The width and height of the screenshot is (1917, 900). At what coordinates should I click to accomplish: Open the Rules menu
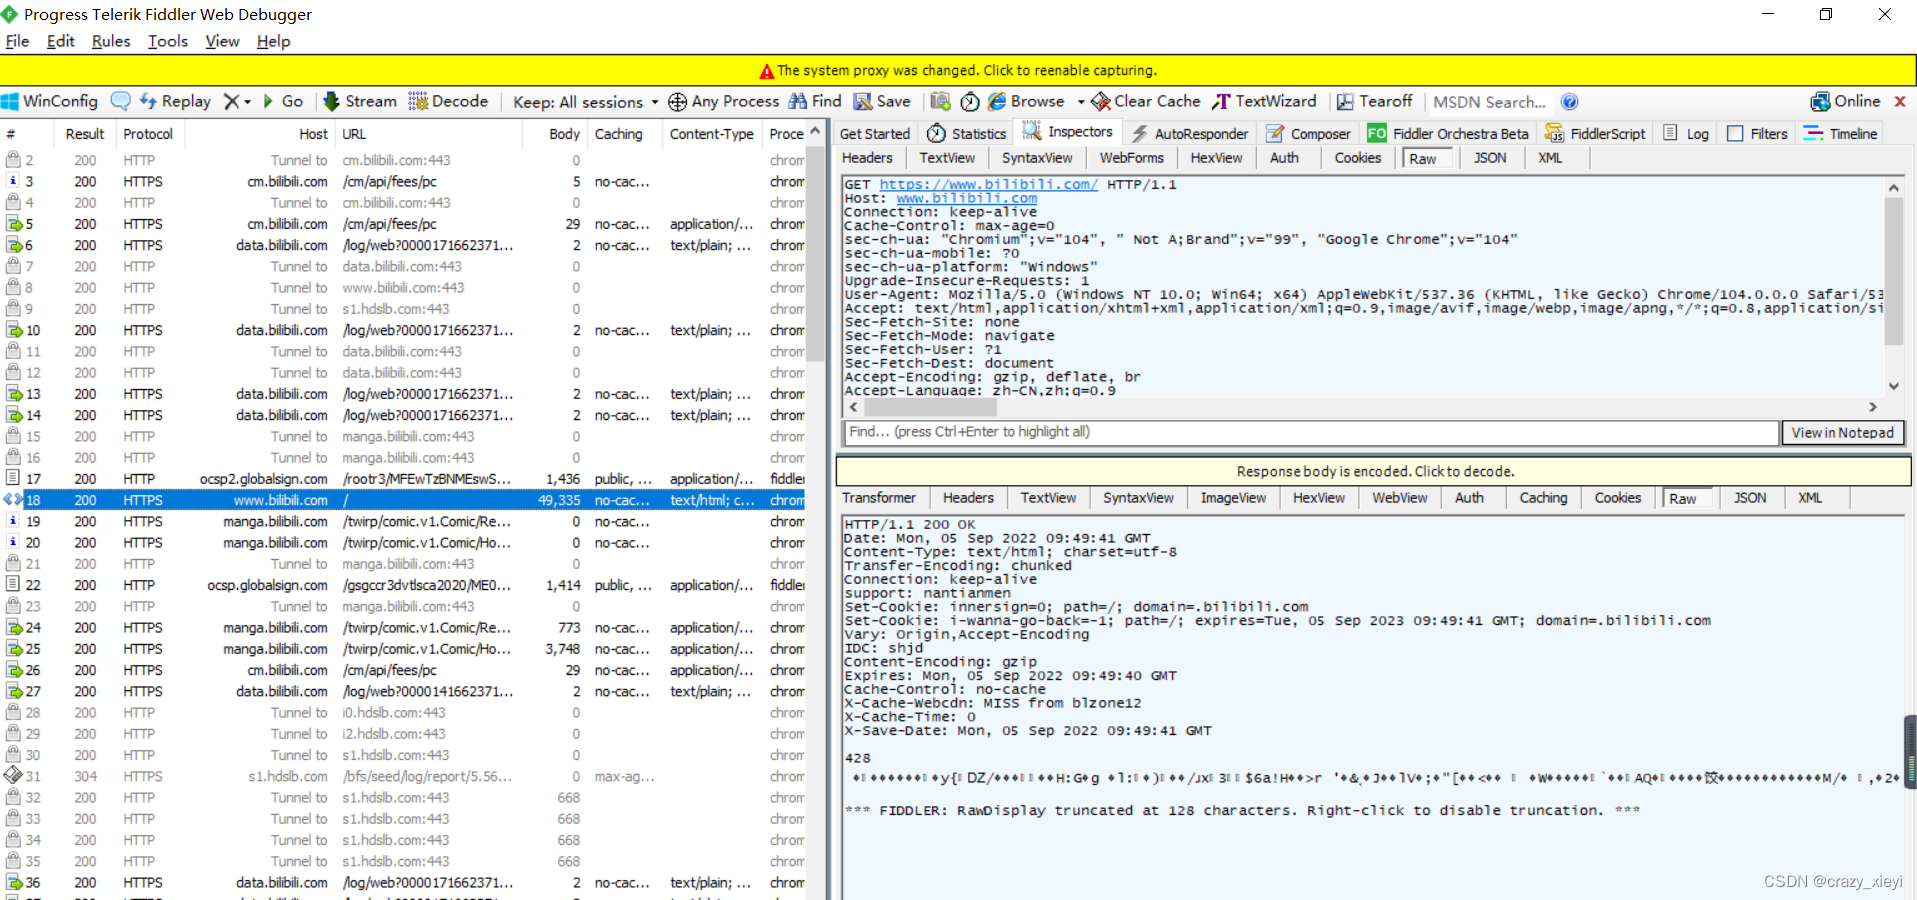[111, 41]
